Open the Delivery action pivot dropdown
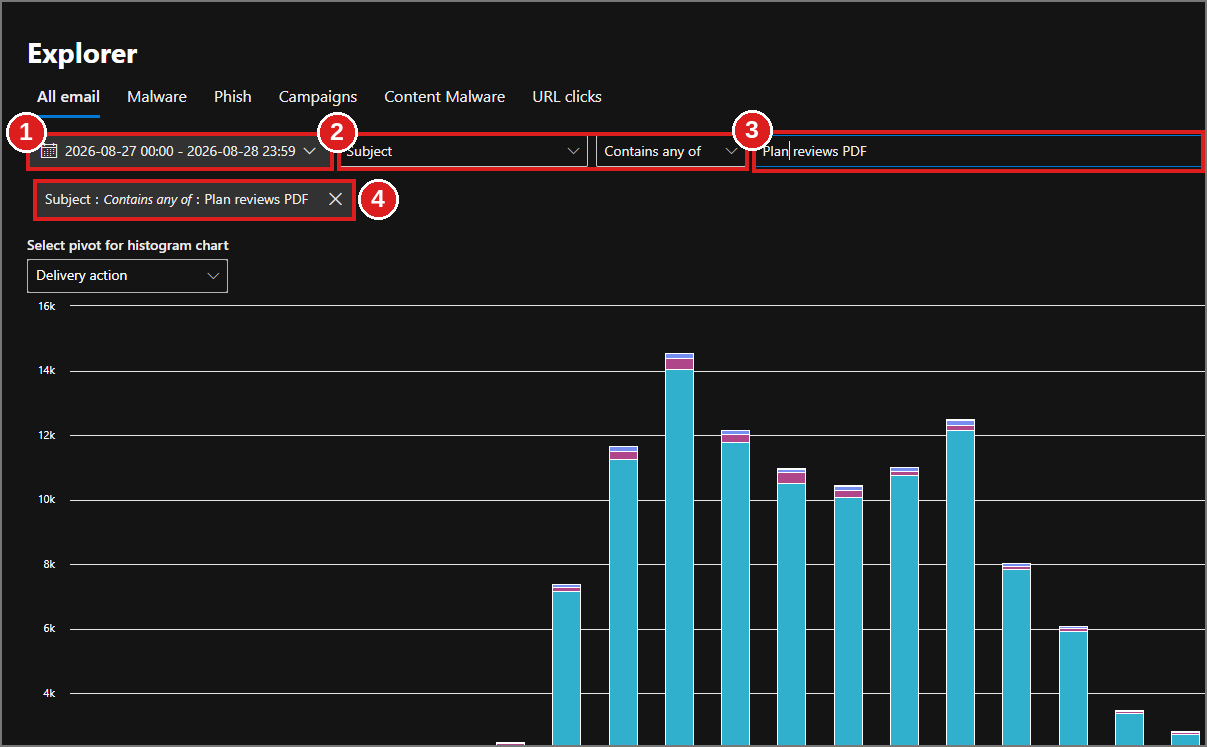The image size is (1207, 747). click(127, 276)
